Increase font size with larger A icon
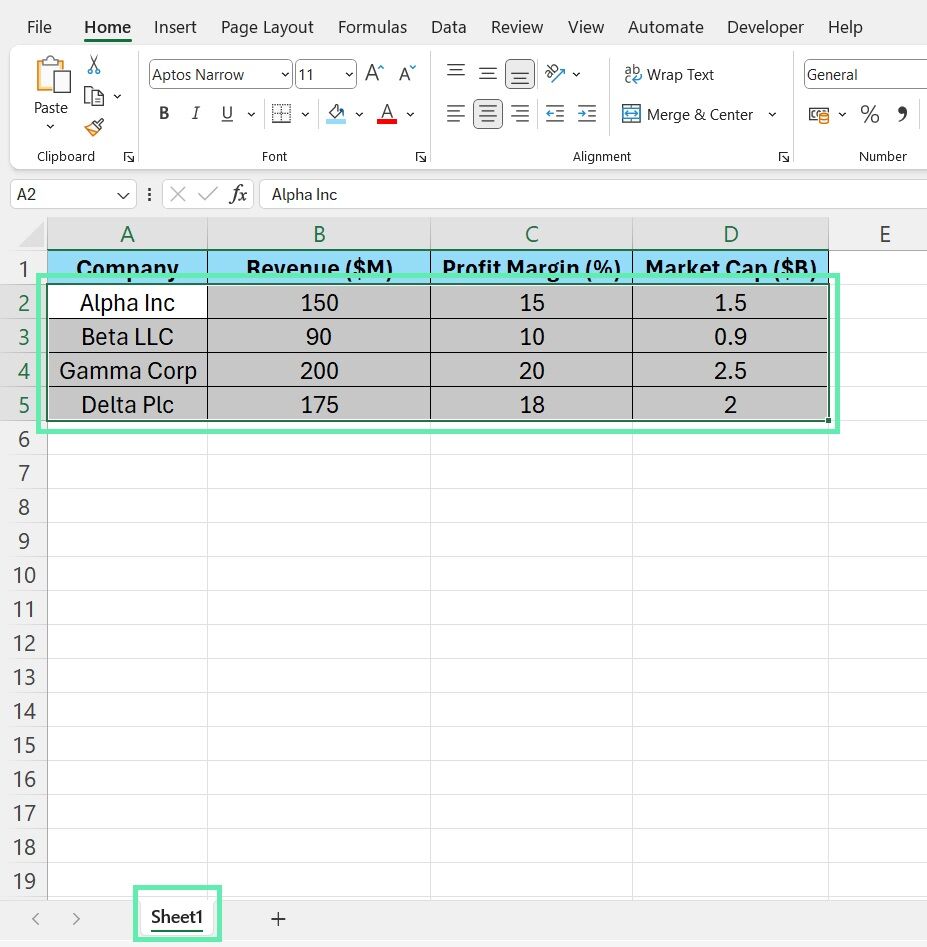The width and height of the screenshot is (927, 947). point(374,74)
